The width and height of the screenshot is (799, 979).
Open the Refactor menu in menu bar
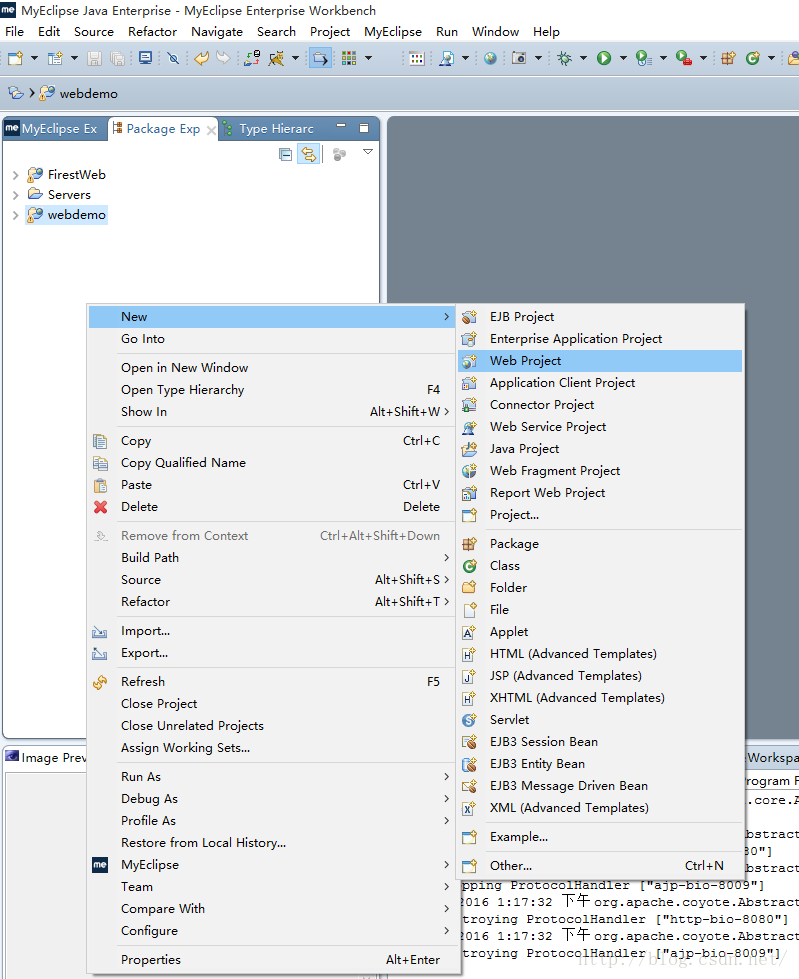[x=152, y=32]
